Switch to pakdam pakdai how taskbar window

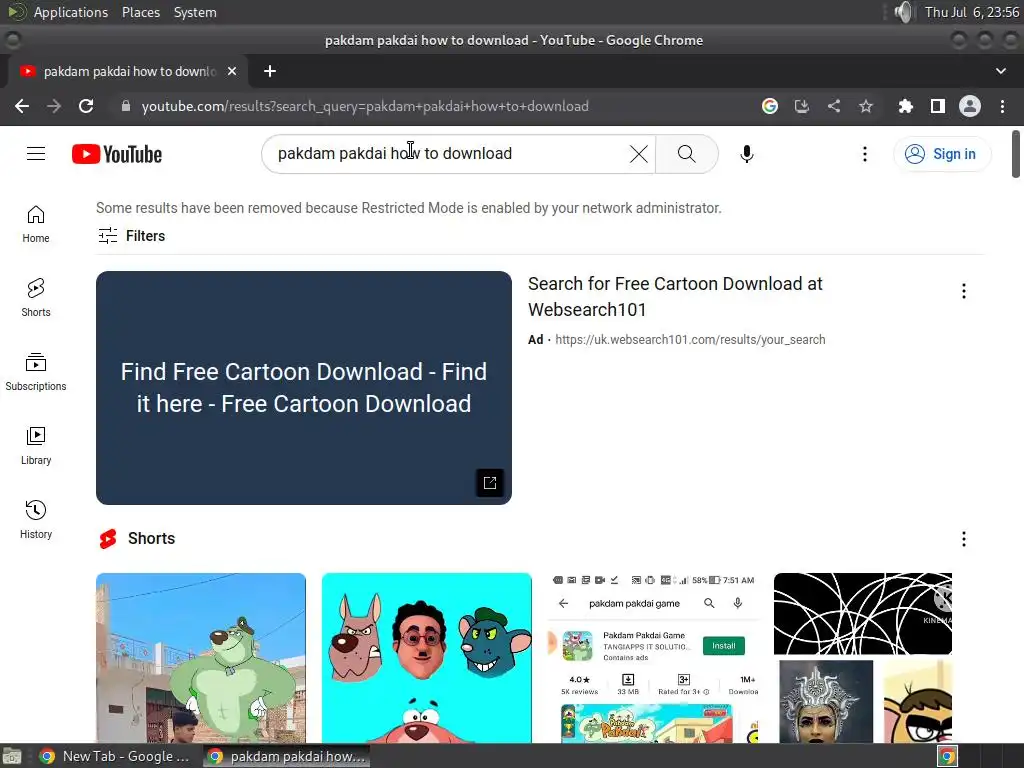286,756
